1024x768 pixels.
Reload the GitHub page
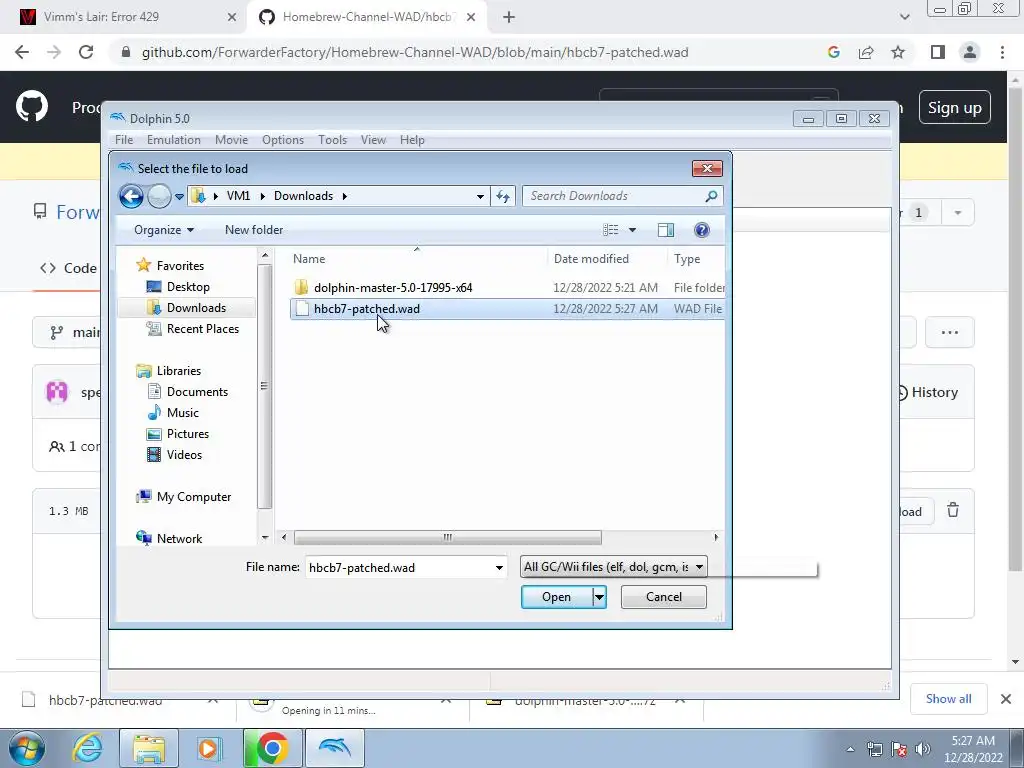[86, 52]
